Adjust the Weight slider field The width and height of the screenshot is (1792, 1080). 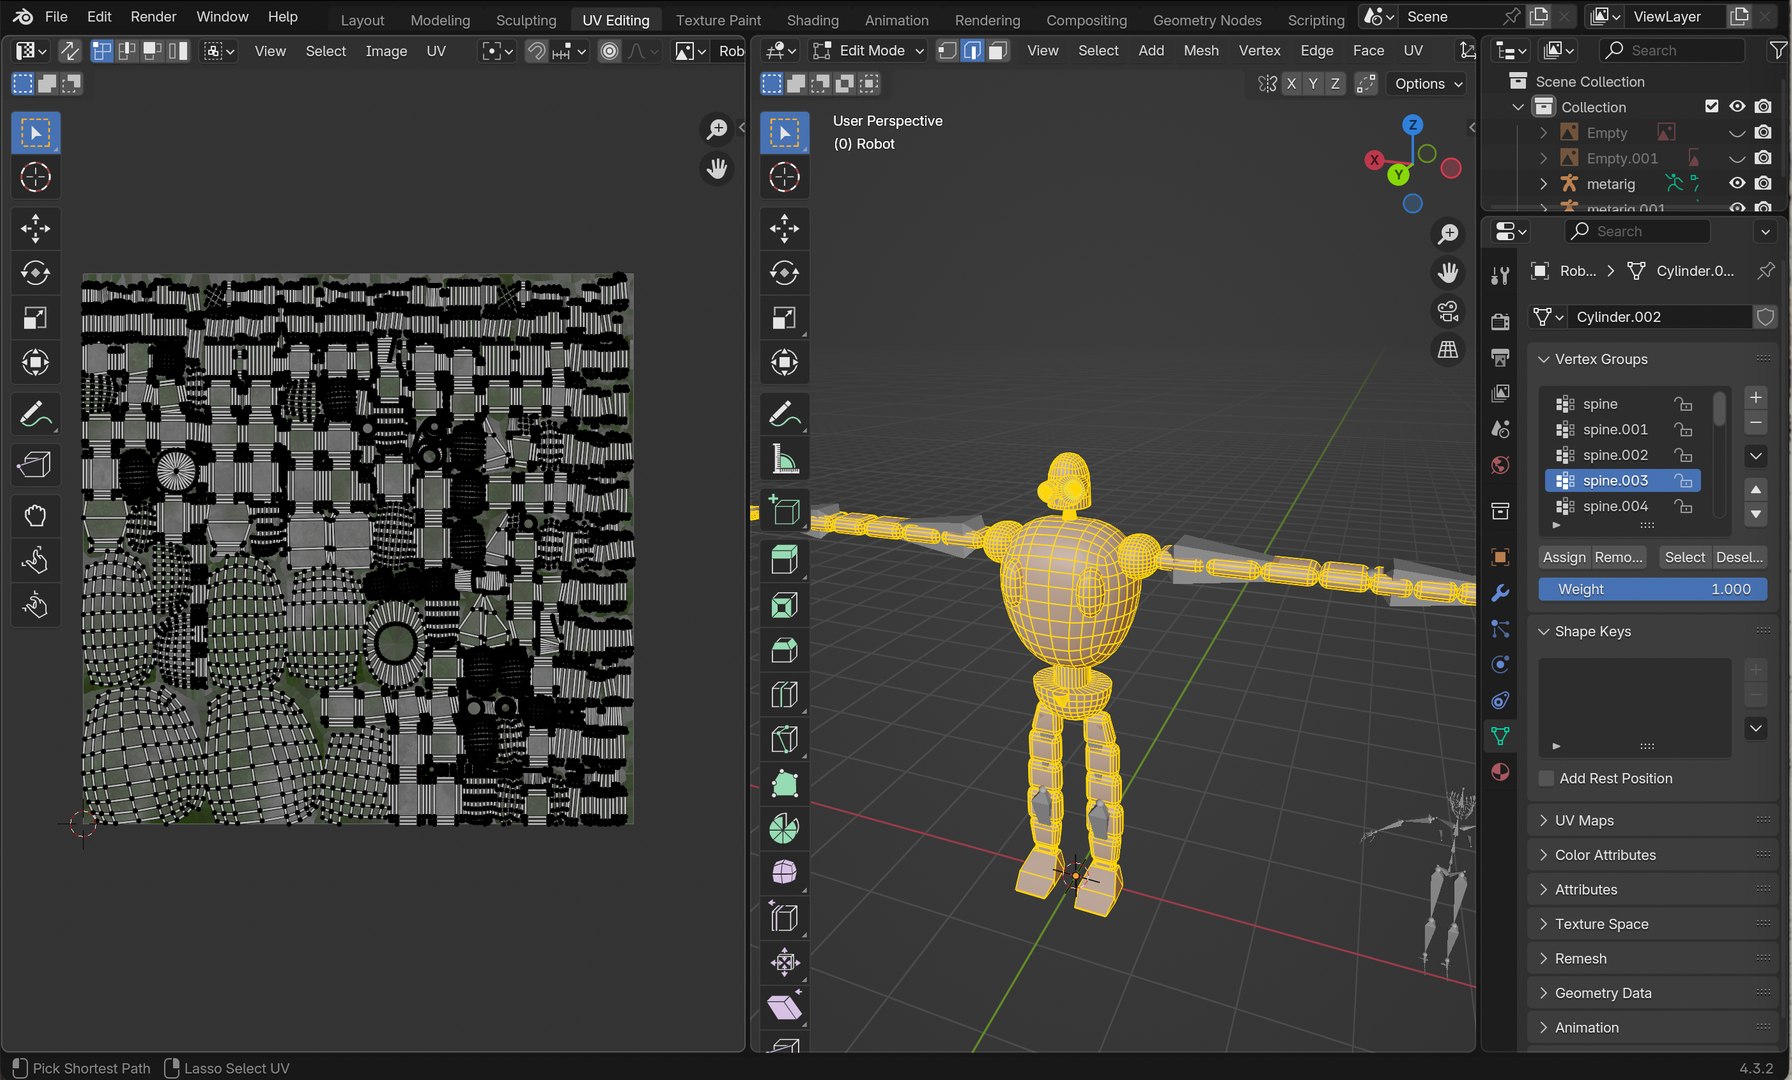(x=1653, y=589)
